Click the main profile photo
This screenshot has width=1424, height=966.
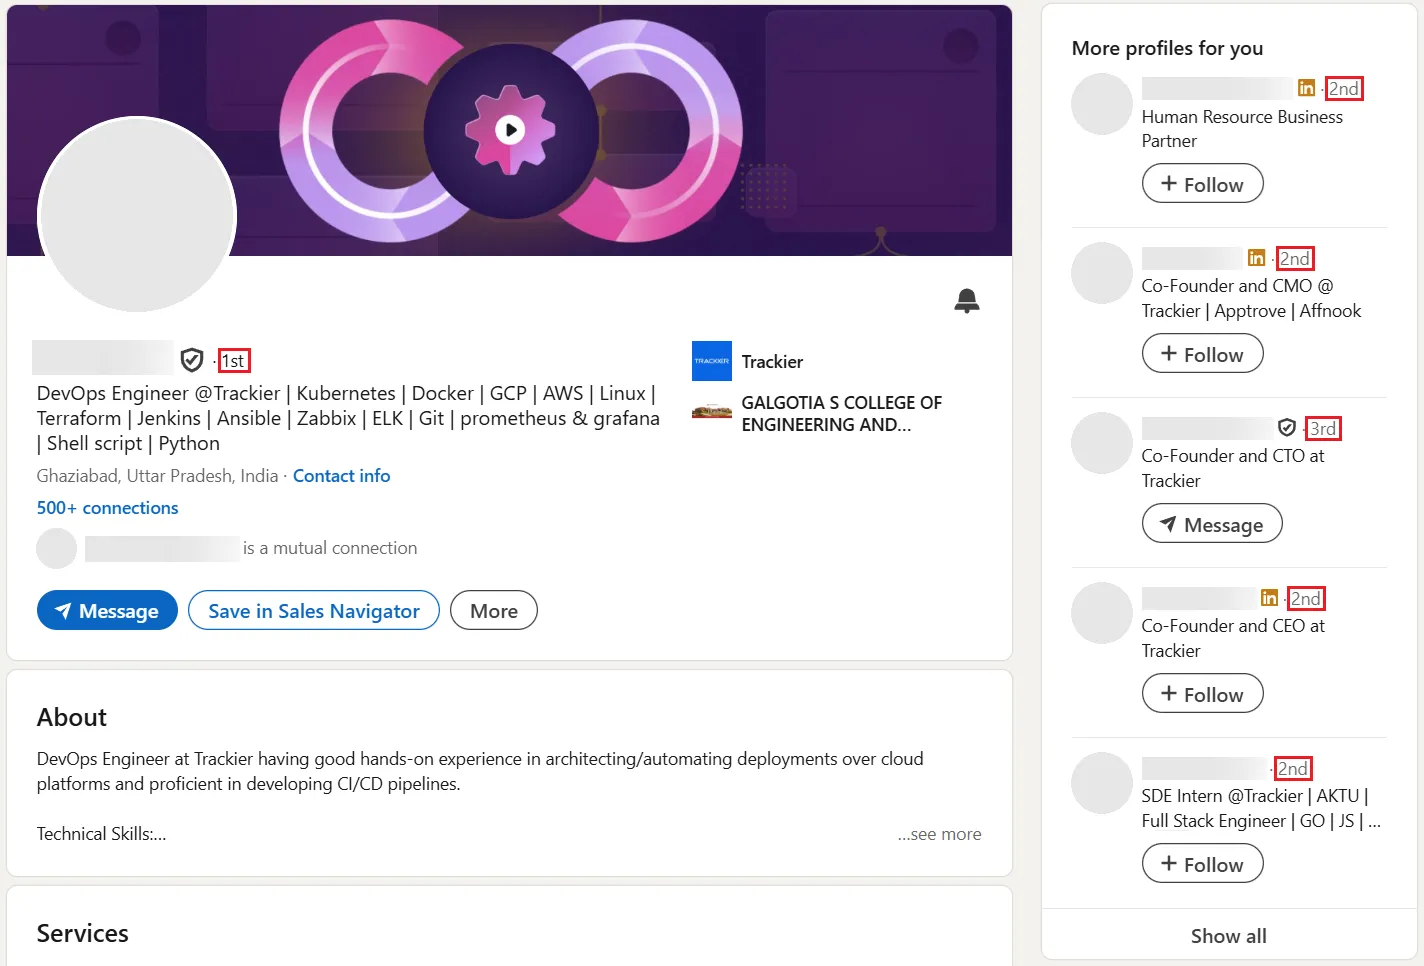coord(136,215)
